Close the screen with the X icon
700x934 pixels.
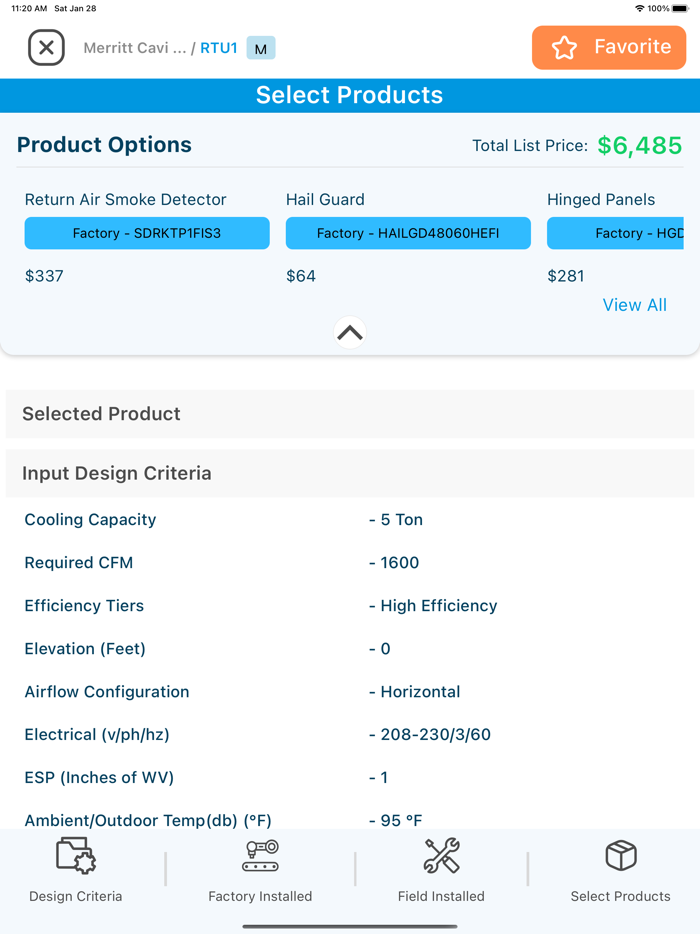click(x=46, y=47)
